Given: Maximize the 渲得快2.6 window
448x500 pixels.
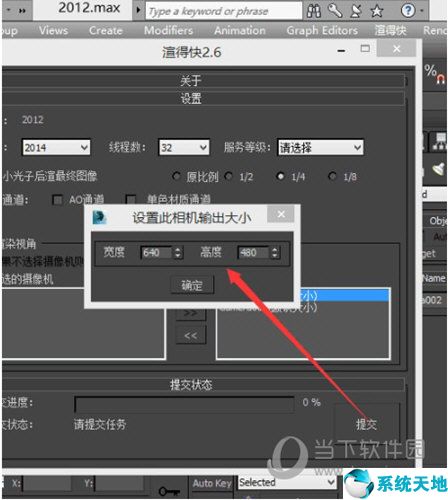Looking at the screenshot, I should [365, 49].
